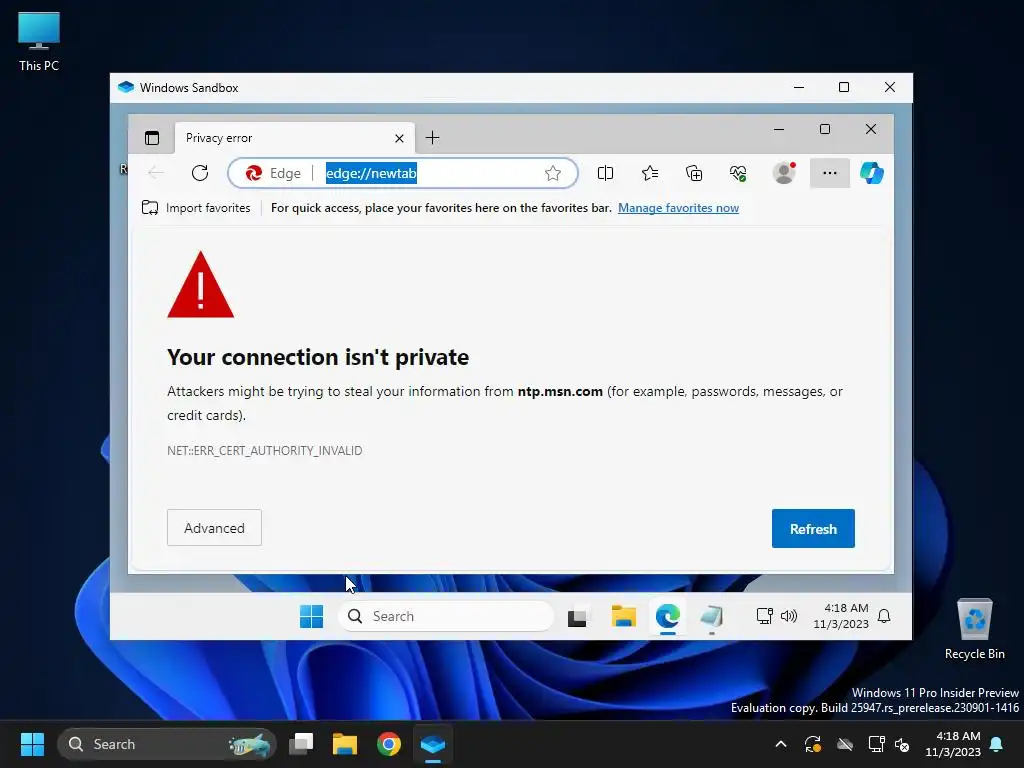Open the Edge tab actions menu icon
The image size is (1024, 768).
[x=152, y=138]
